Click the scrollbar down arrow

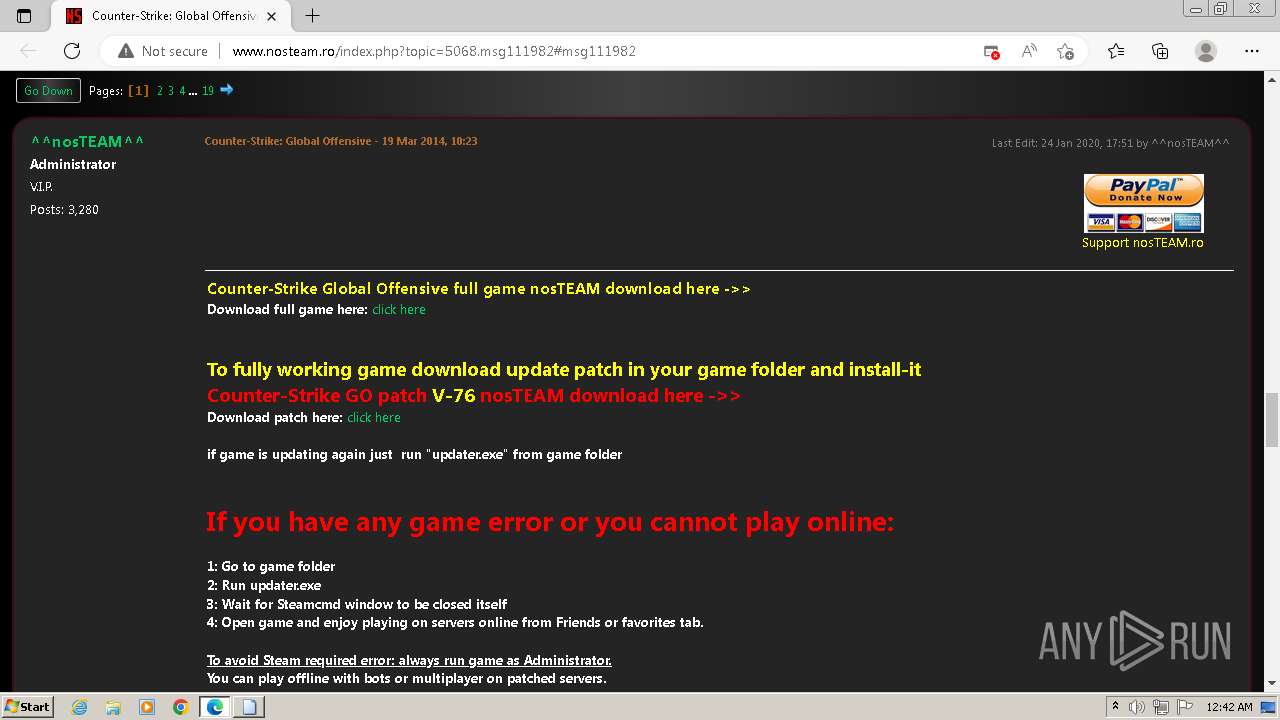click(1272, 683)
